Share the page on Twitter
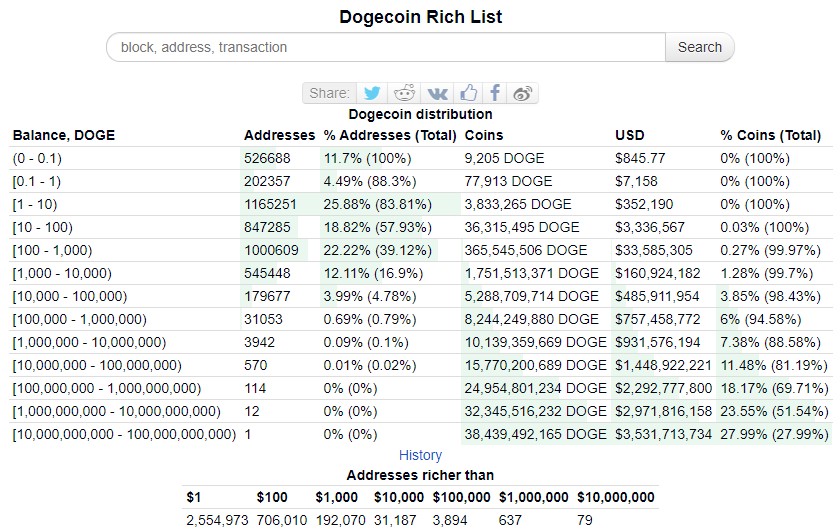 pyautogui.click(x=372, y=93)
